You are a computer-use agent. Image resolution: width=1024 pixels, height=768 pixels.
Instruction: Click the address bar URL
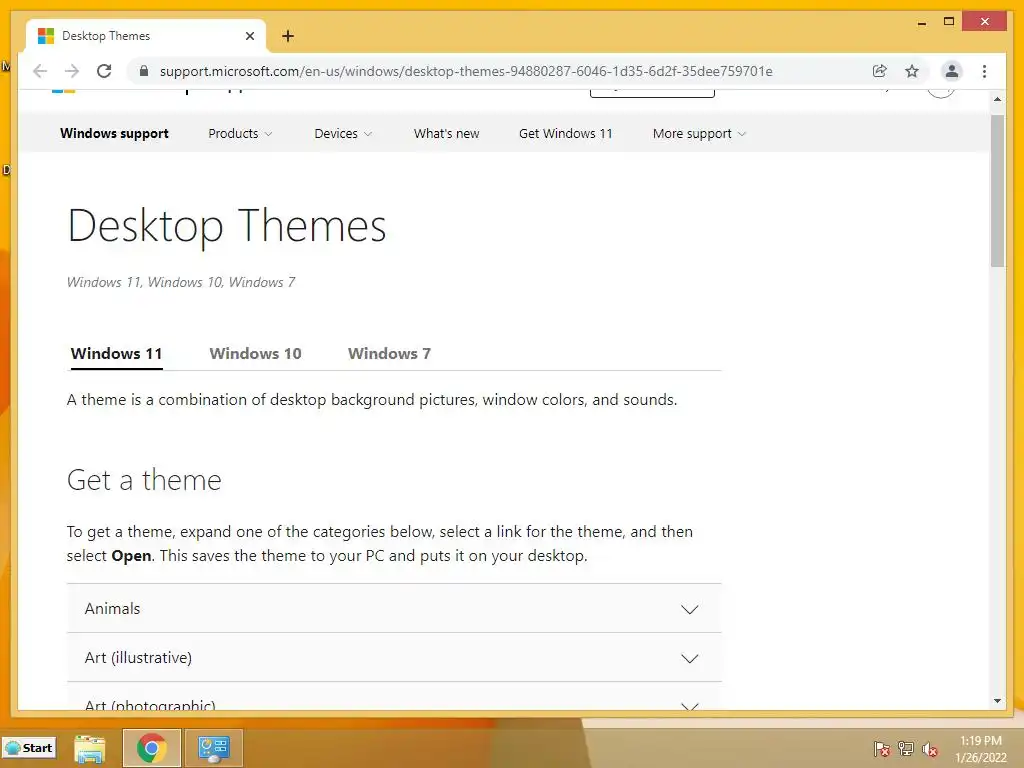tap(466, 71)
